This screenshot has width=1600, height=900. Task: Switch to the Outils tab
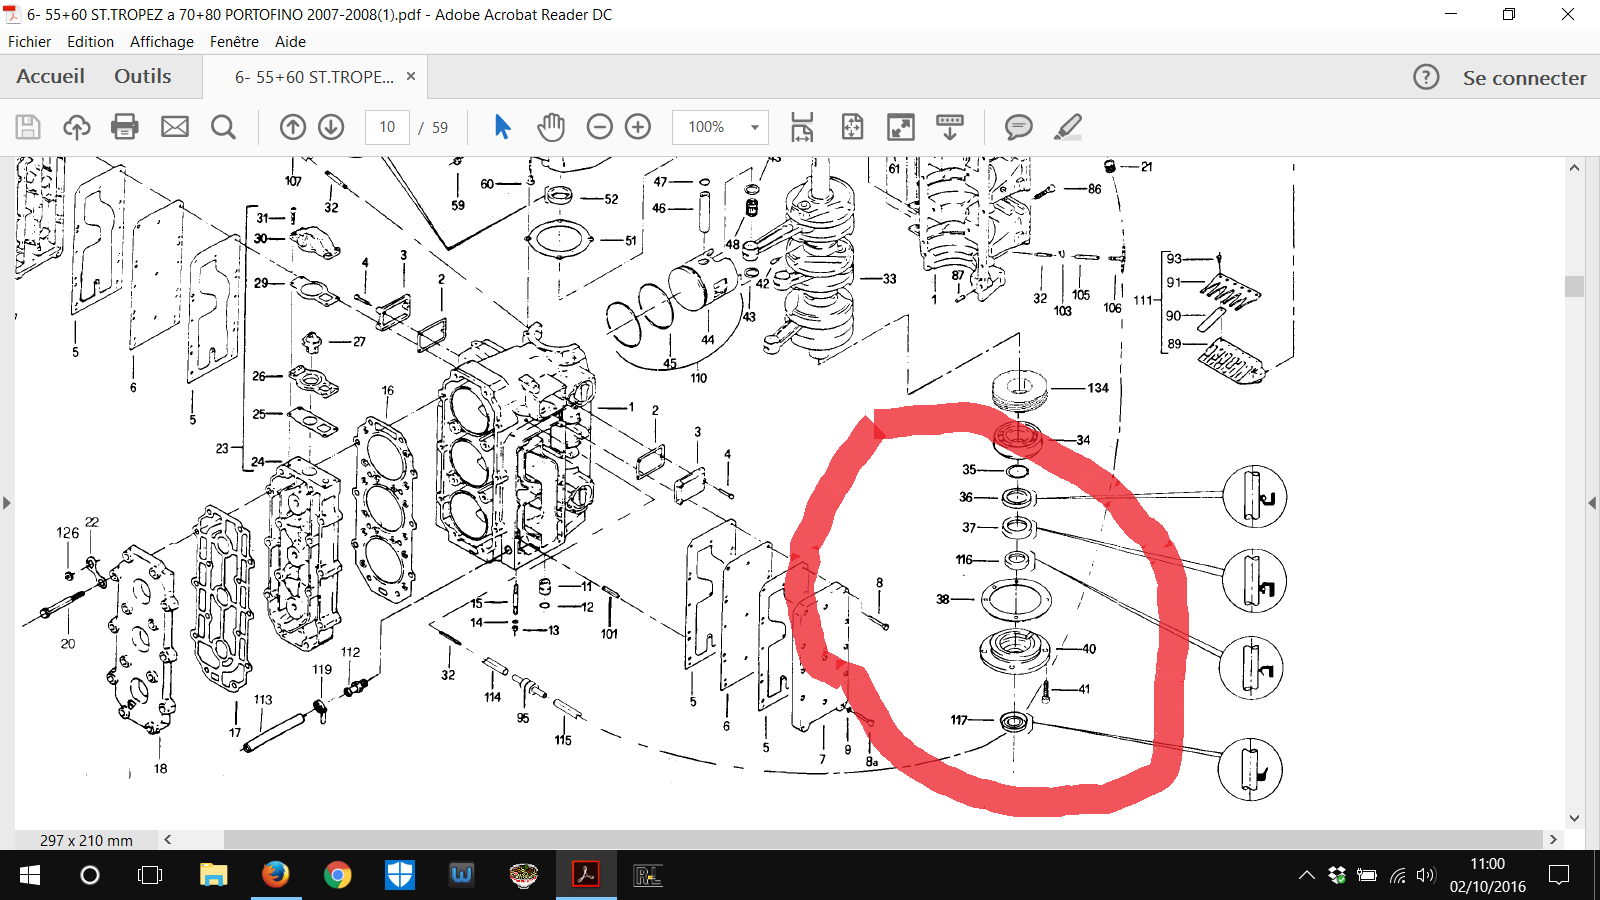[x=143, y=76]
